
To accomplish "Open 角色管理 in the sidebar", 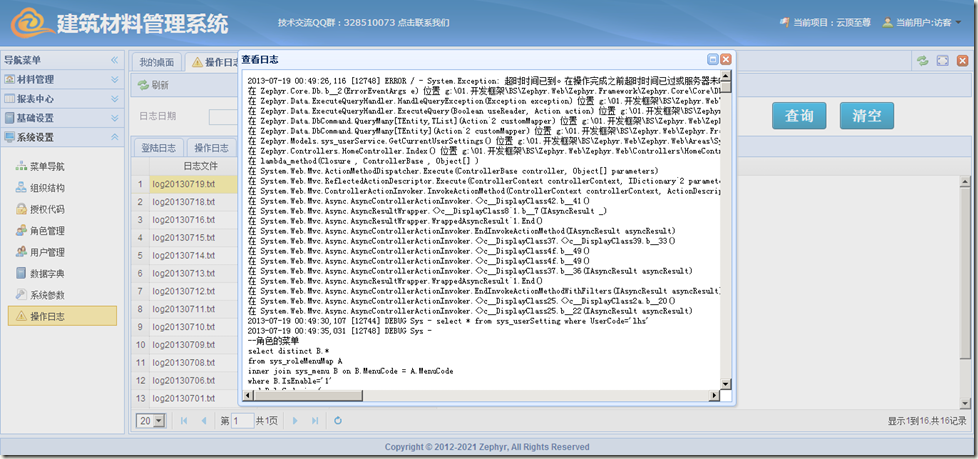I will 47,231.
